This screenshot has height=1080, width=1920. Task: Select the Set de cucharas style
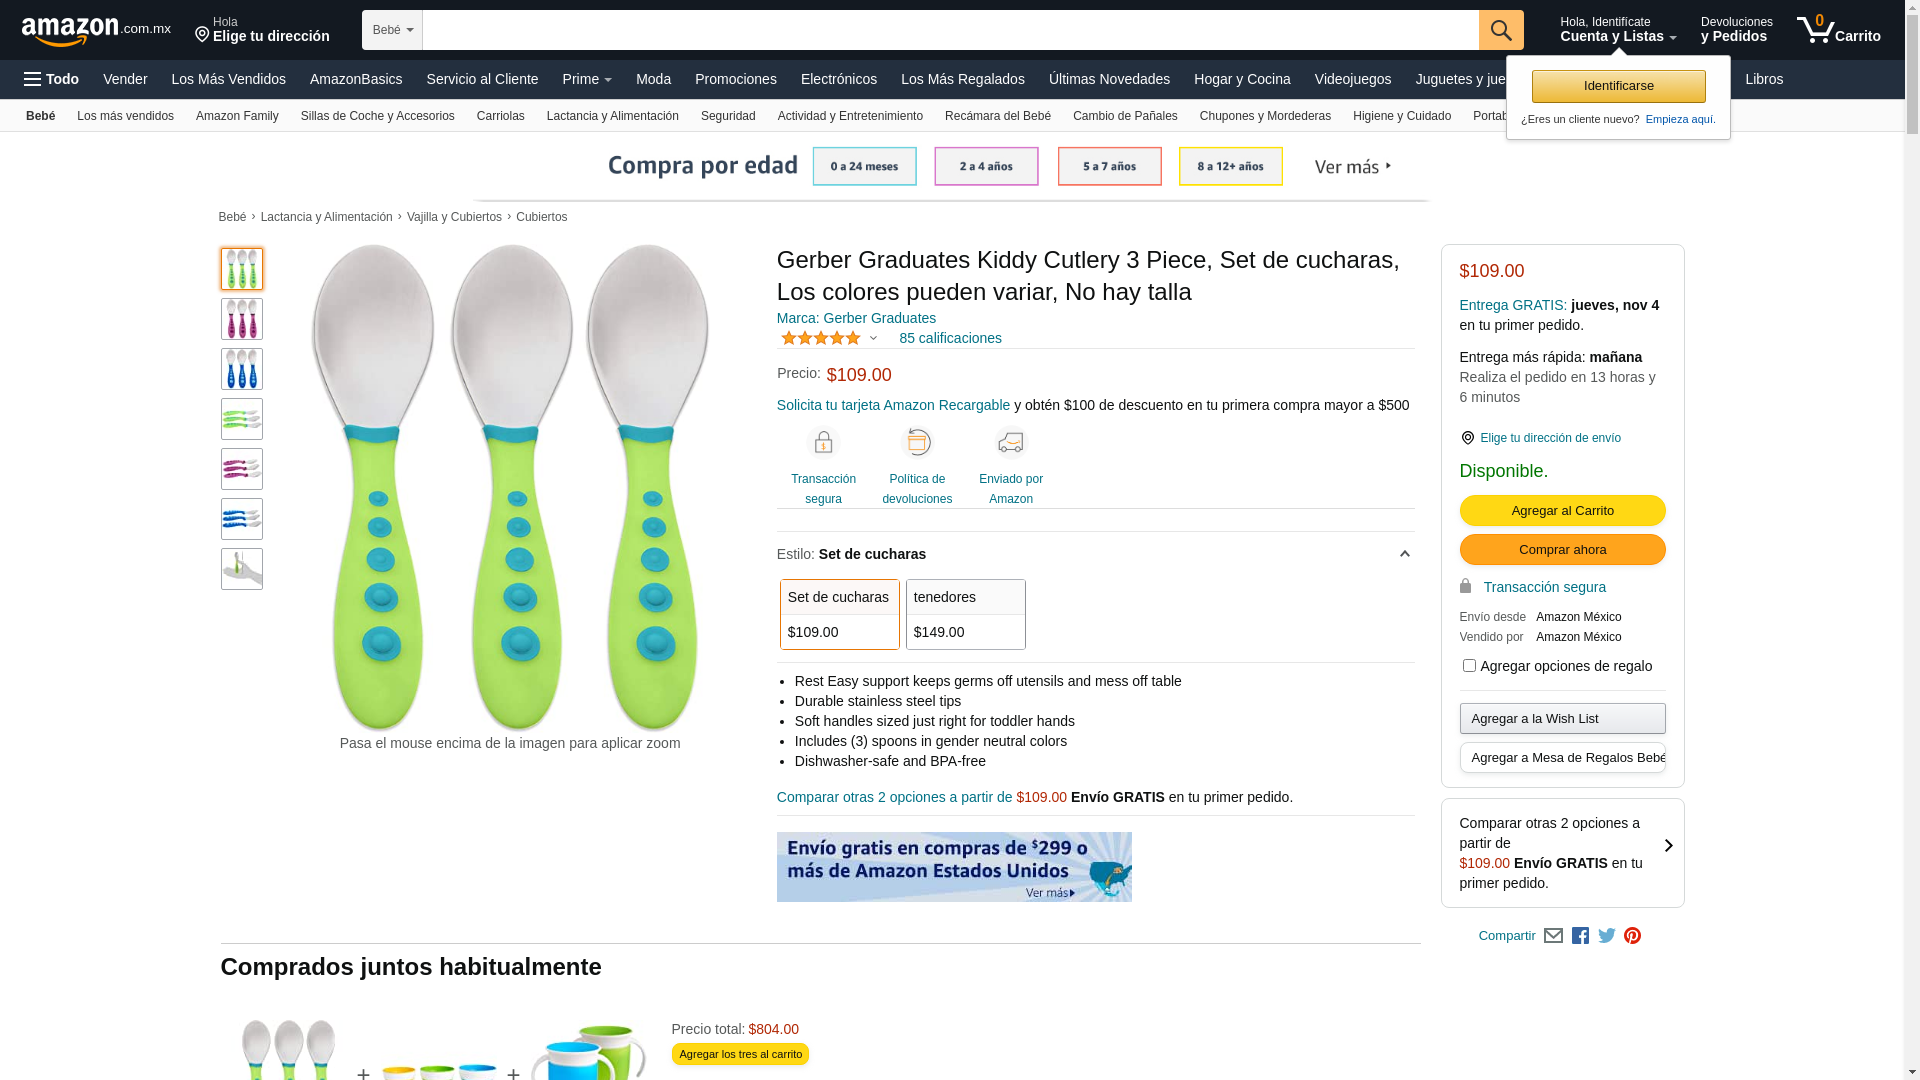[x=839, y=614]
